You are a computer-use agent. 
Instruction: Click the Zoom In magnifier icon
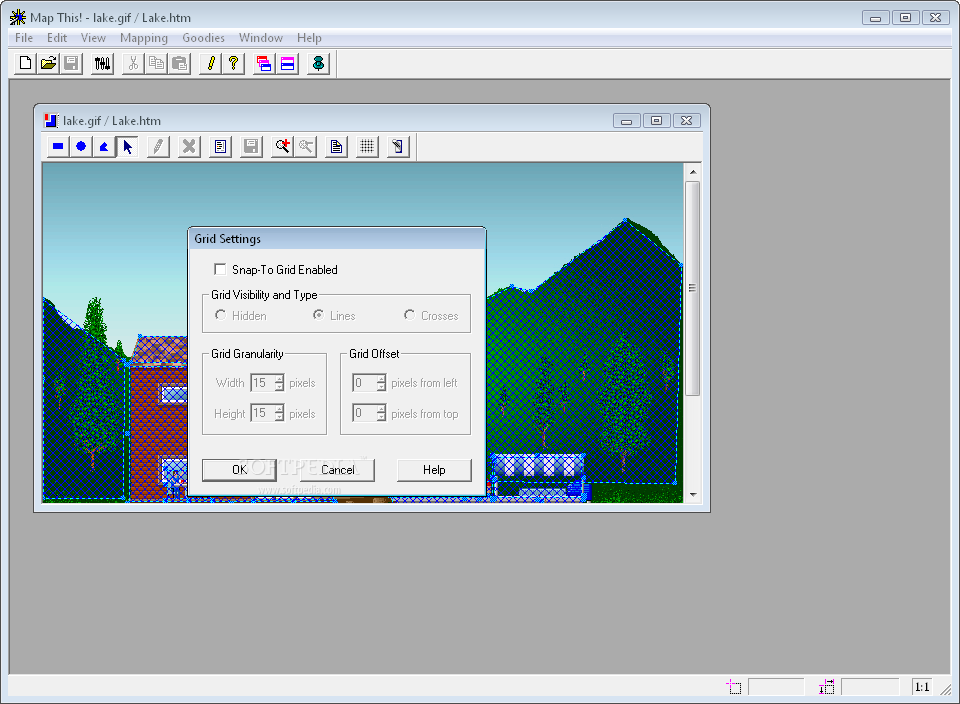[x=282, y=147]
